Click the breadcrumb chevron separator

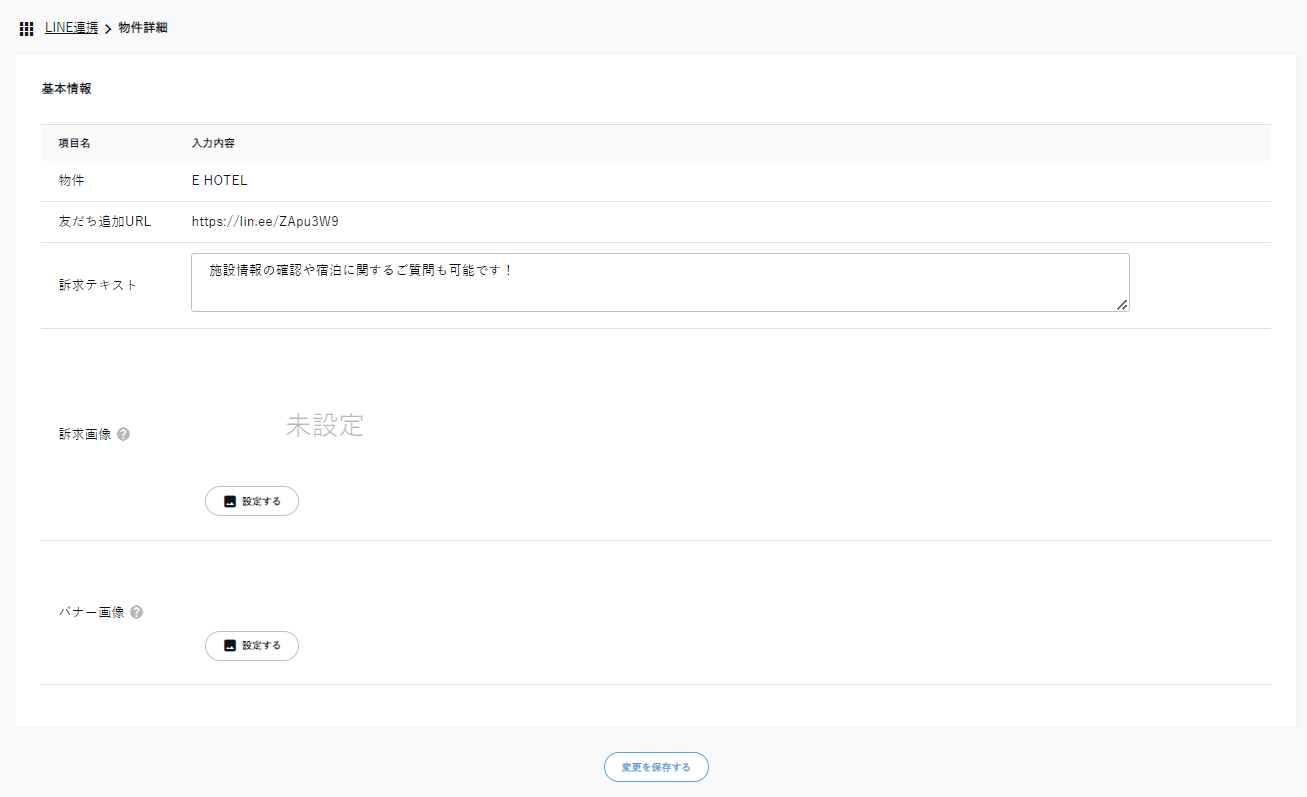(x=108, y=29)
